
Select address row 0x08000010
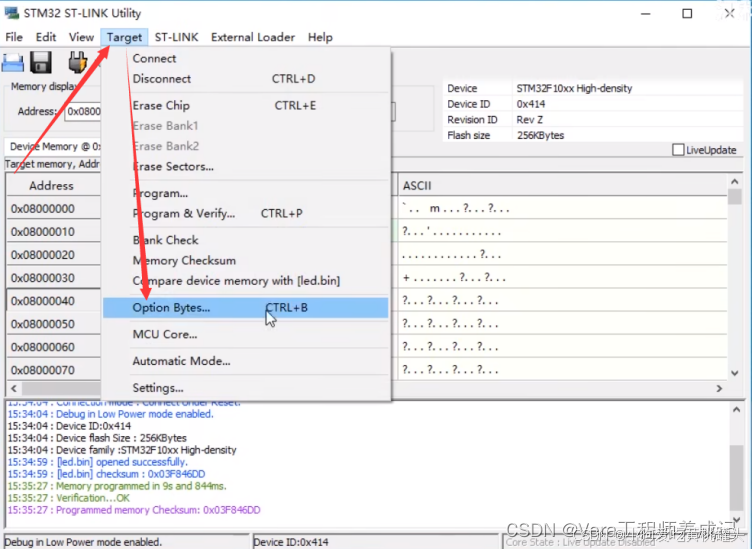[x=54, y=232]
